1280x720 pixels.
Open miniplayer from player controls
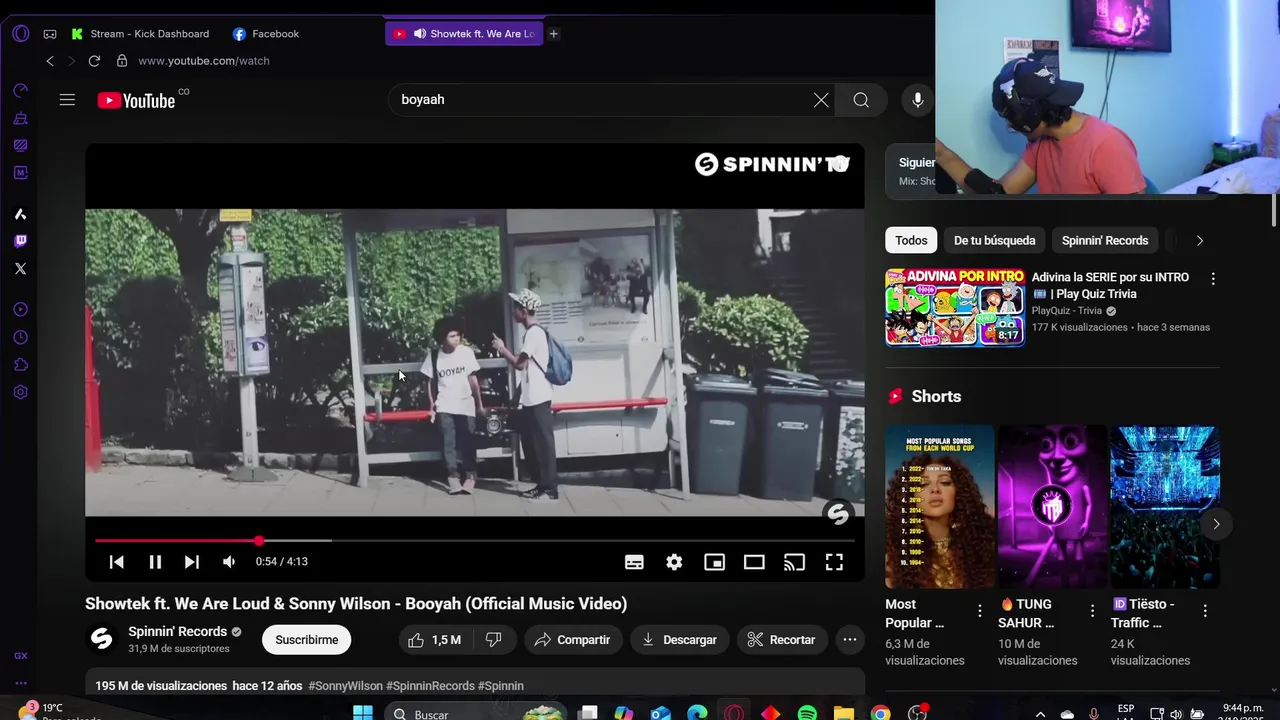(x=714, y=562)
